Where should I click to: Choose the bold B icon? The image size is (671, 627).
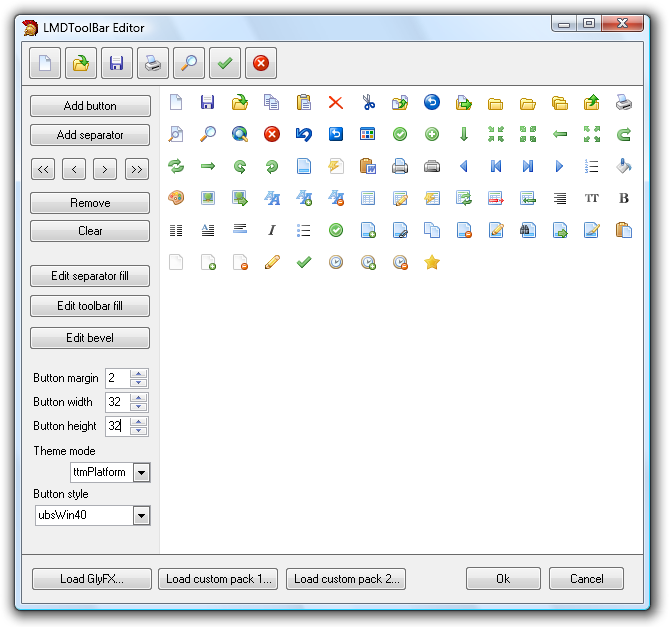[624, 198]
